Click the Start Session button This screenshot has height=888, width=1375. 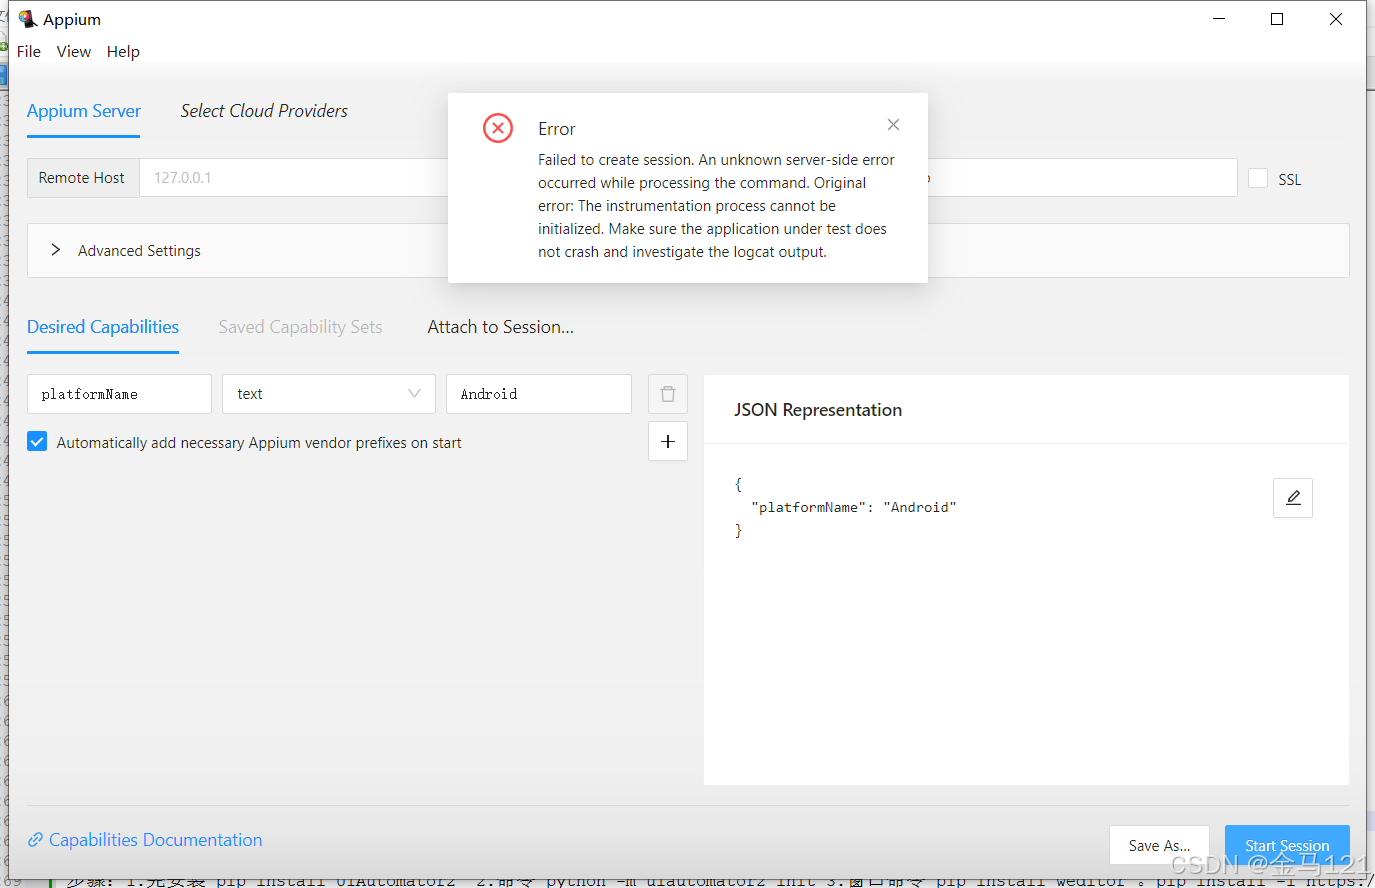pos(1287,845)
